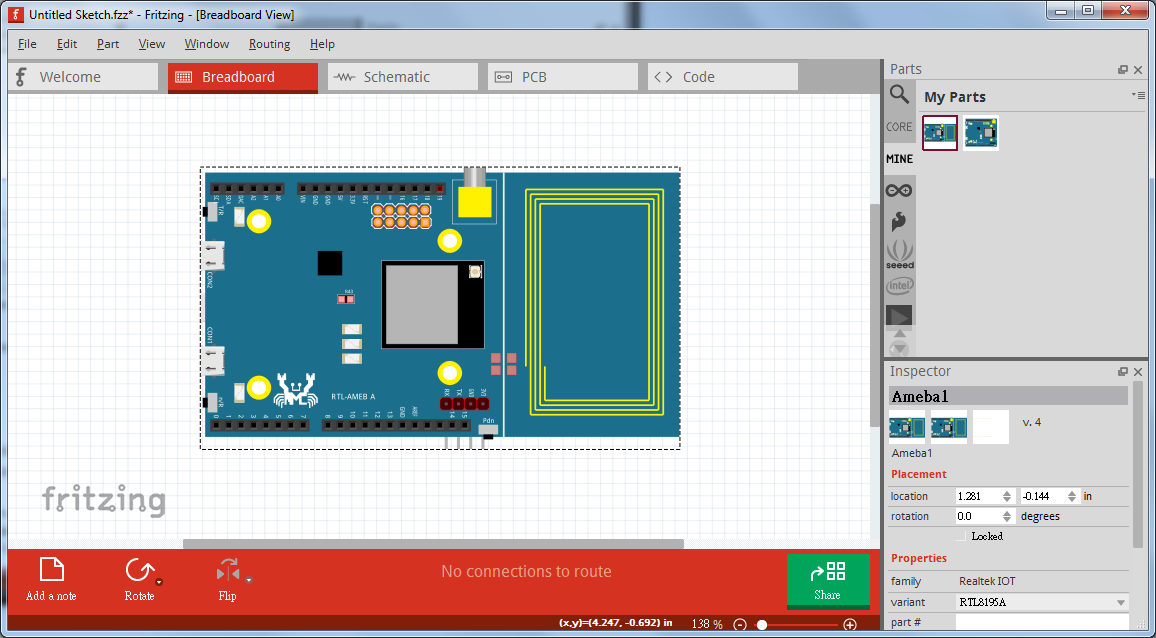The width and height of the screenshot is (1156, 638).
Task: Open the View menu
Action: 152,44
